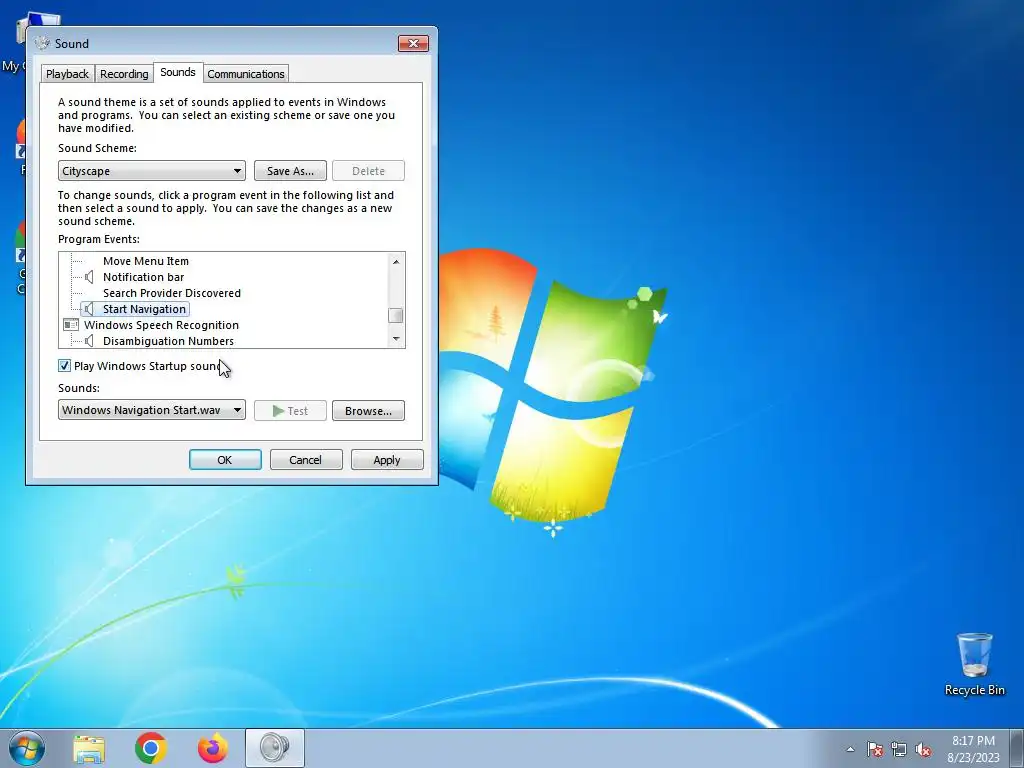Switch to the Playback tab
This screenshot has height=768, width=1024.
67,74
